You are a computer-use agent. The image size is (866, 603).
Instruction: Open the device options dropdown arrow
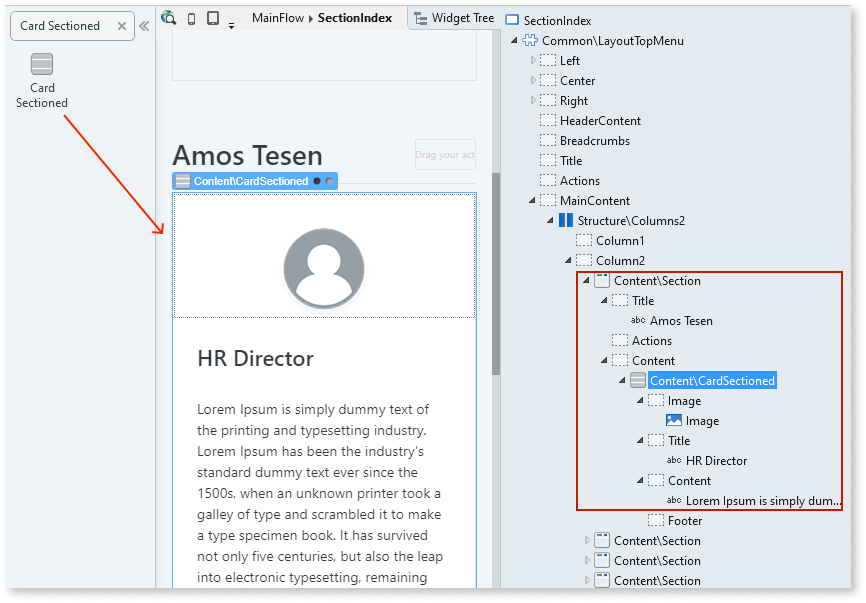(x=232, y=25)
